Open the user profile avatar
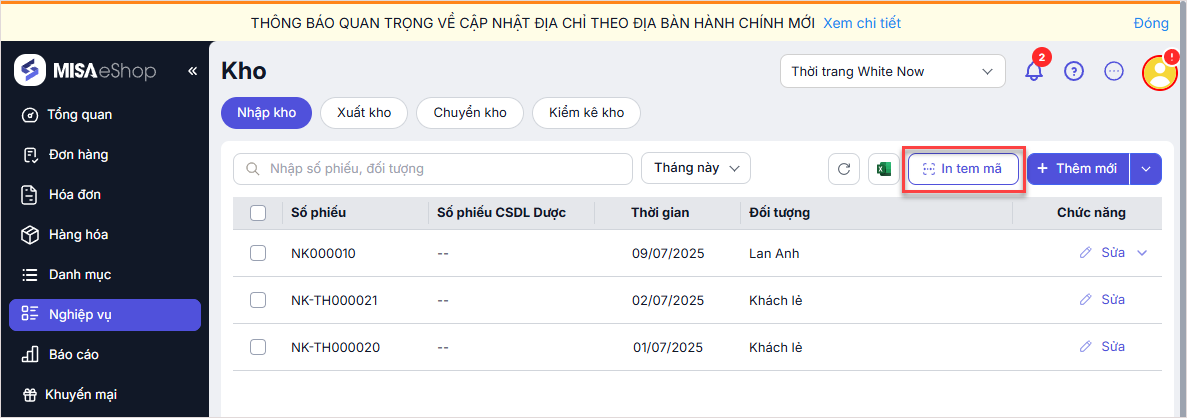The width and height of the screenshot is (1187, 418). [1159, 72]
